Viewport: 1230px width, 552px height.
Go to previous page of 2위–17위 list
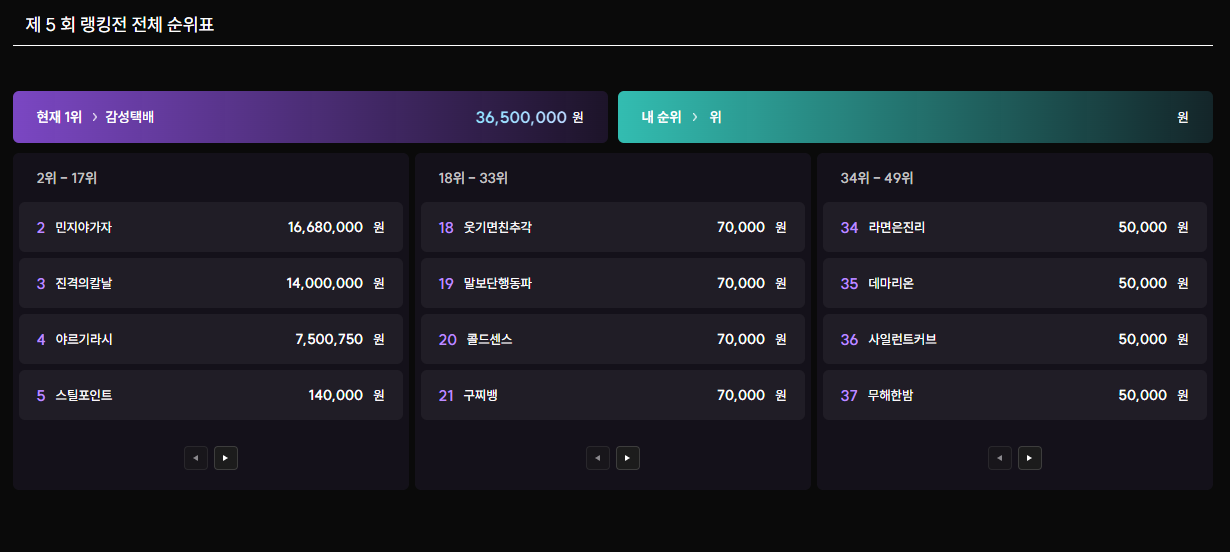(196, 458)
